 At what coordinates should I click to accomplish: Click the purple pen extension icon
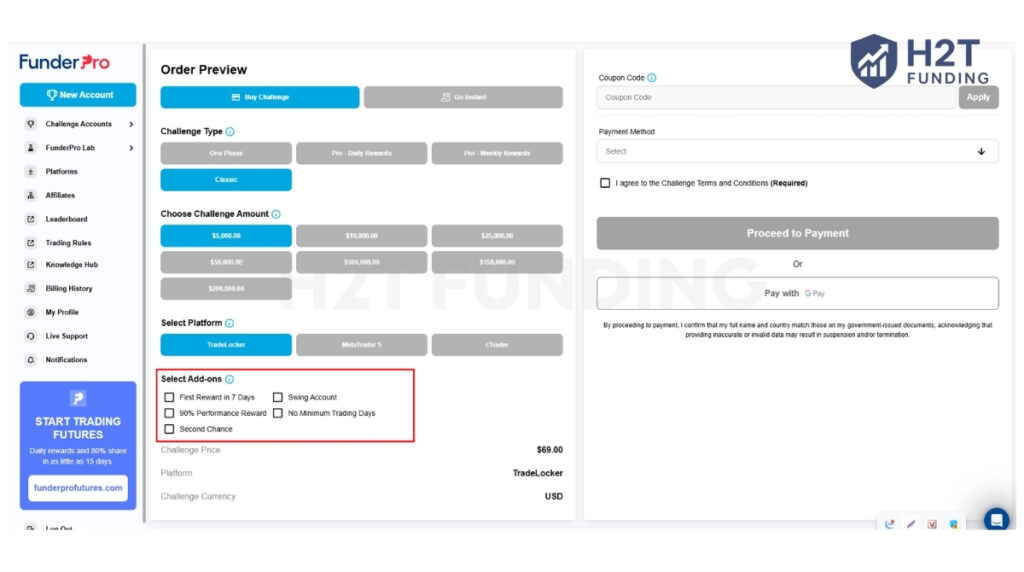[x=911, y=524]
